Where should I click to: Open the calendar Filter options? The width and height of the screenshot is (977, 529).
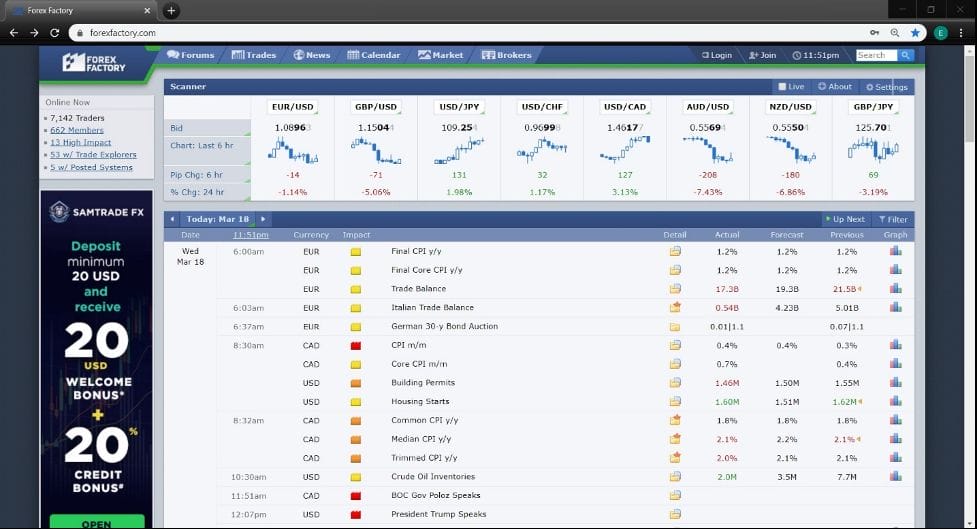(893, 219)
